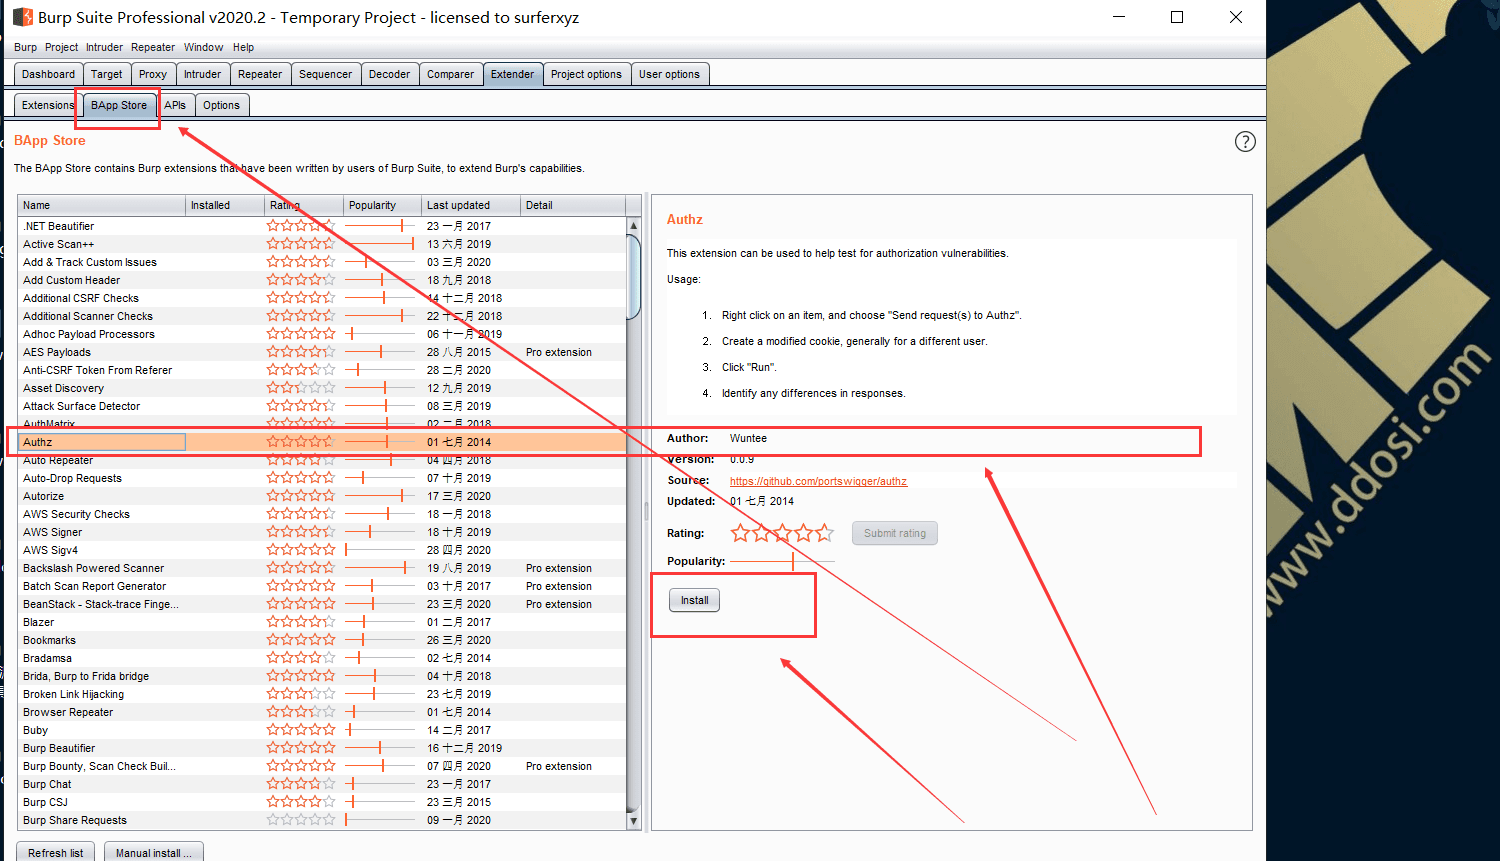
Task: Open the Authz GitHub source link
Action: point(818,481)
